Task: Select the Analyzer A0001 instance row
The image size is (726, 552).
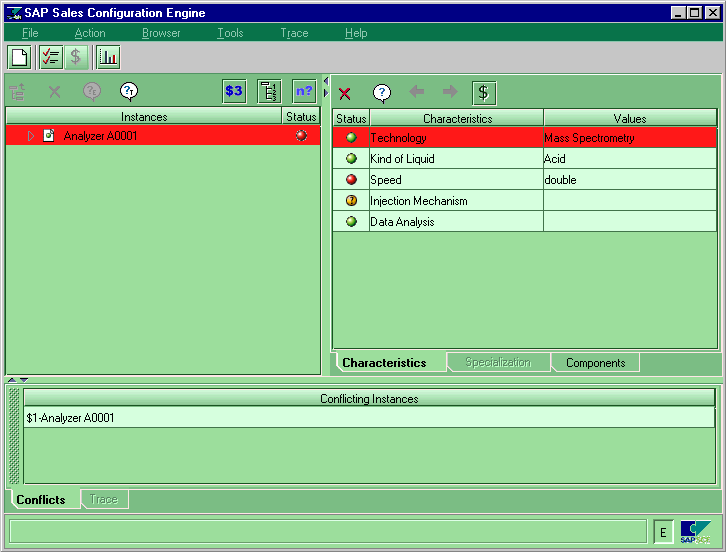Action: coord(163,135)
